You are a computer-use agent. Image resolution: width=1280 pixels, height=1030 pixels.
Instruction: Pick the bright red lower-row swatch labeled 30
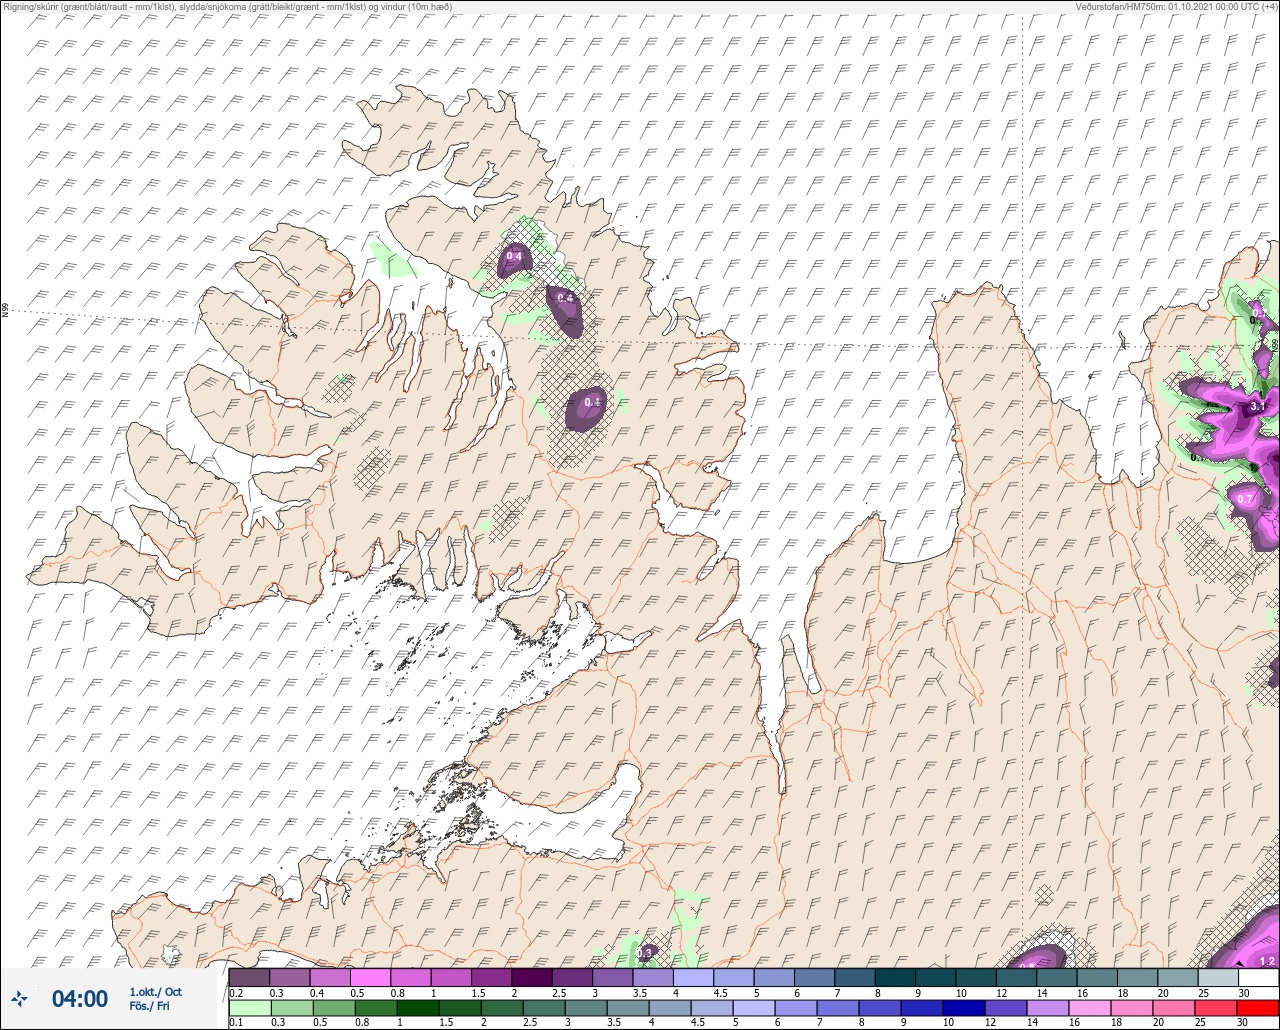[x=1258, y=1006]
